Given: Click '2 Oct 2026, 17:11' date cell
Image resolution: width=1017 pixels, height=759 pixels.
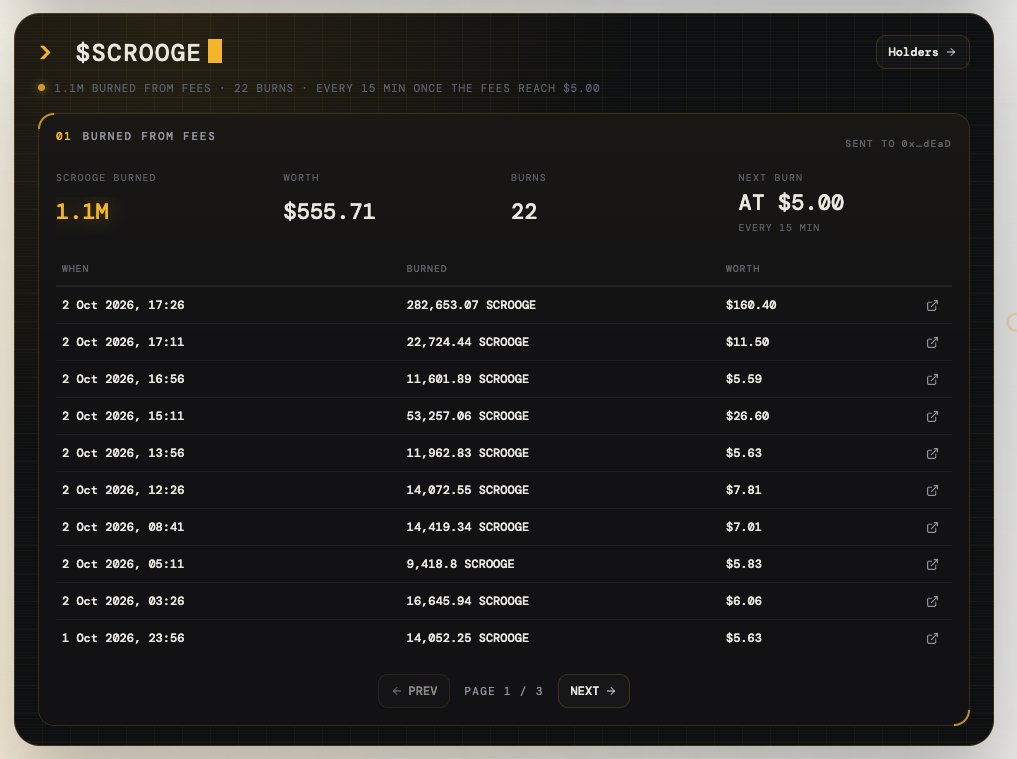Looking at the screenshot, I should tap(123, 342).
